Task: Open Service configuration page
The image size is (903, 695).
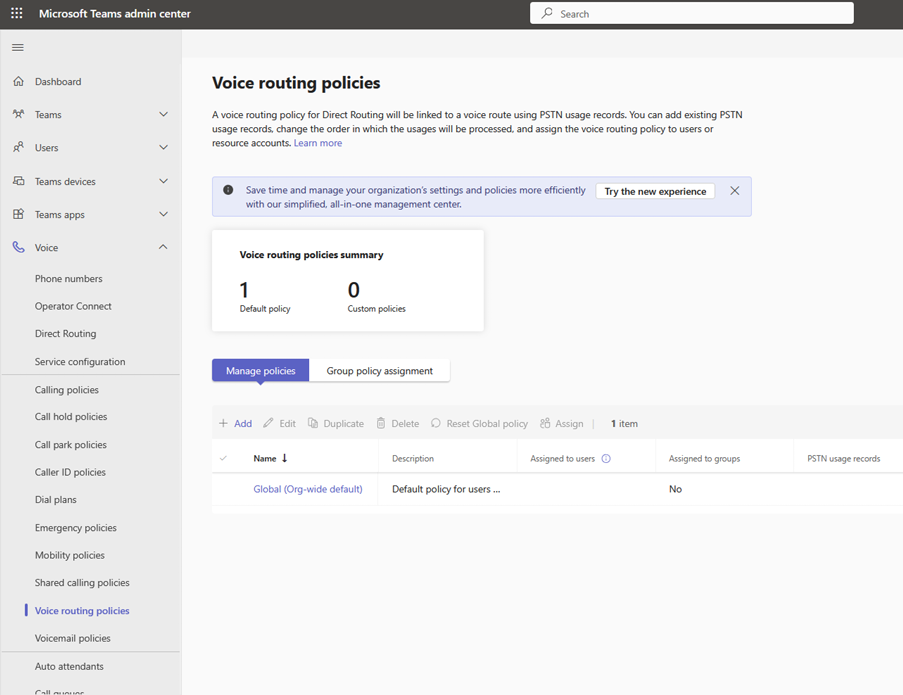Action: 80,362
